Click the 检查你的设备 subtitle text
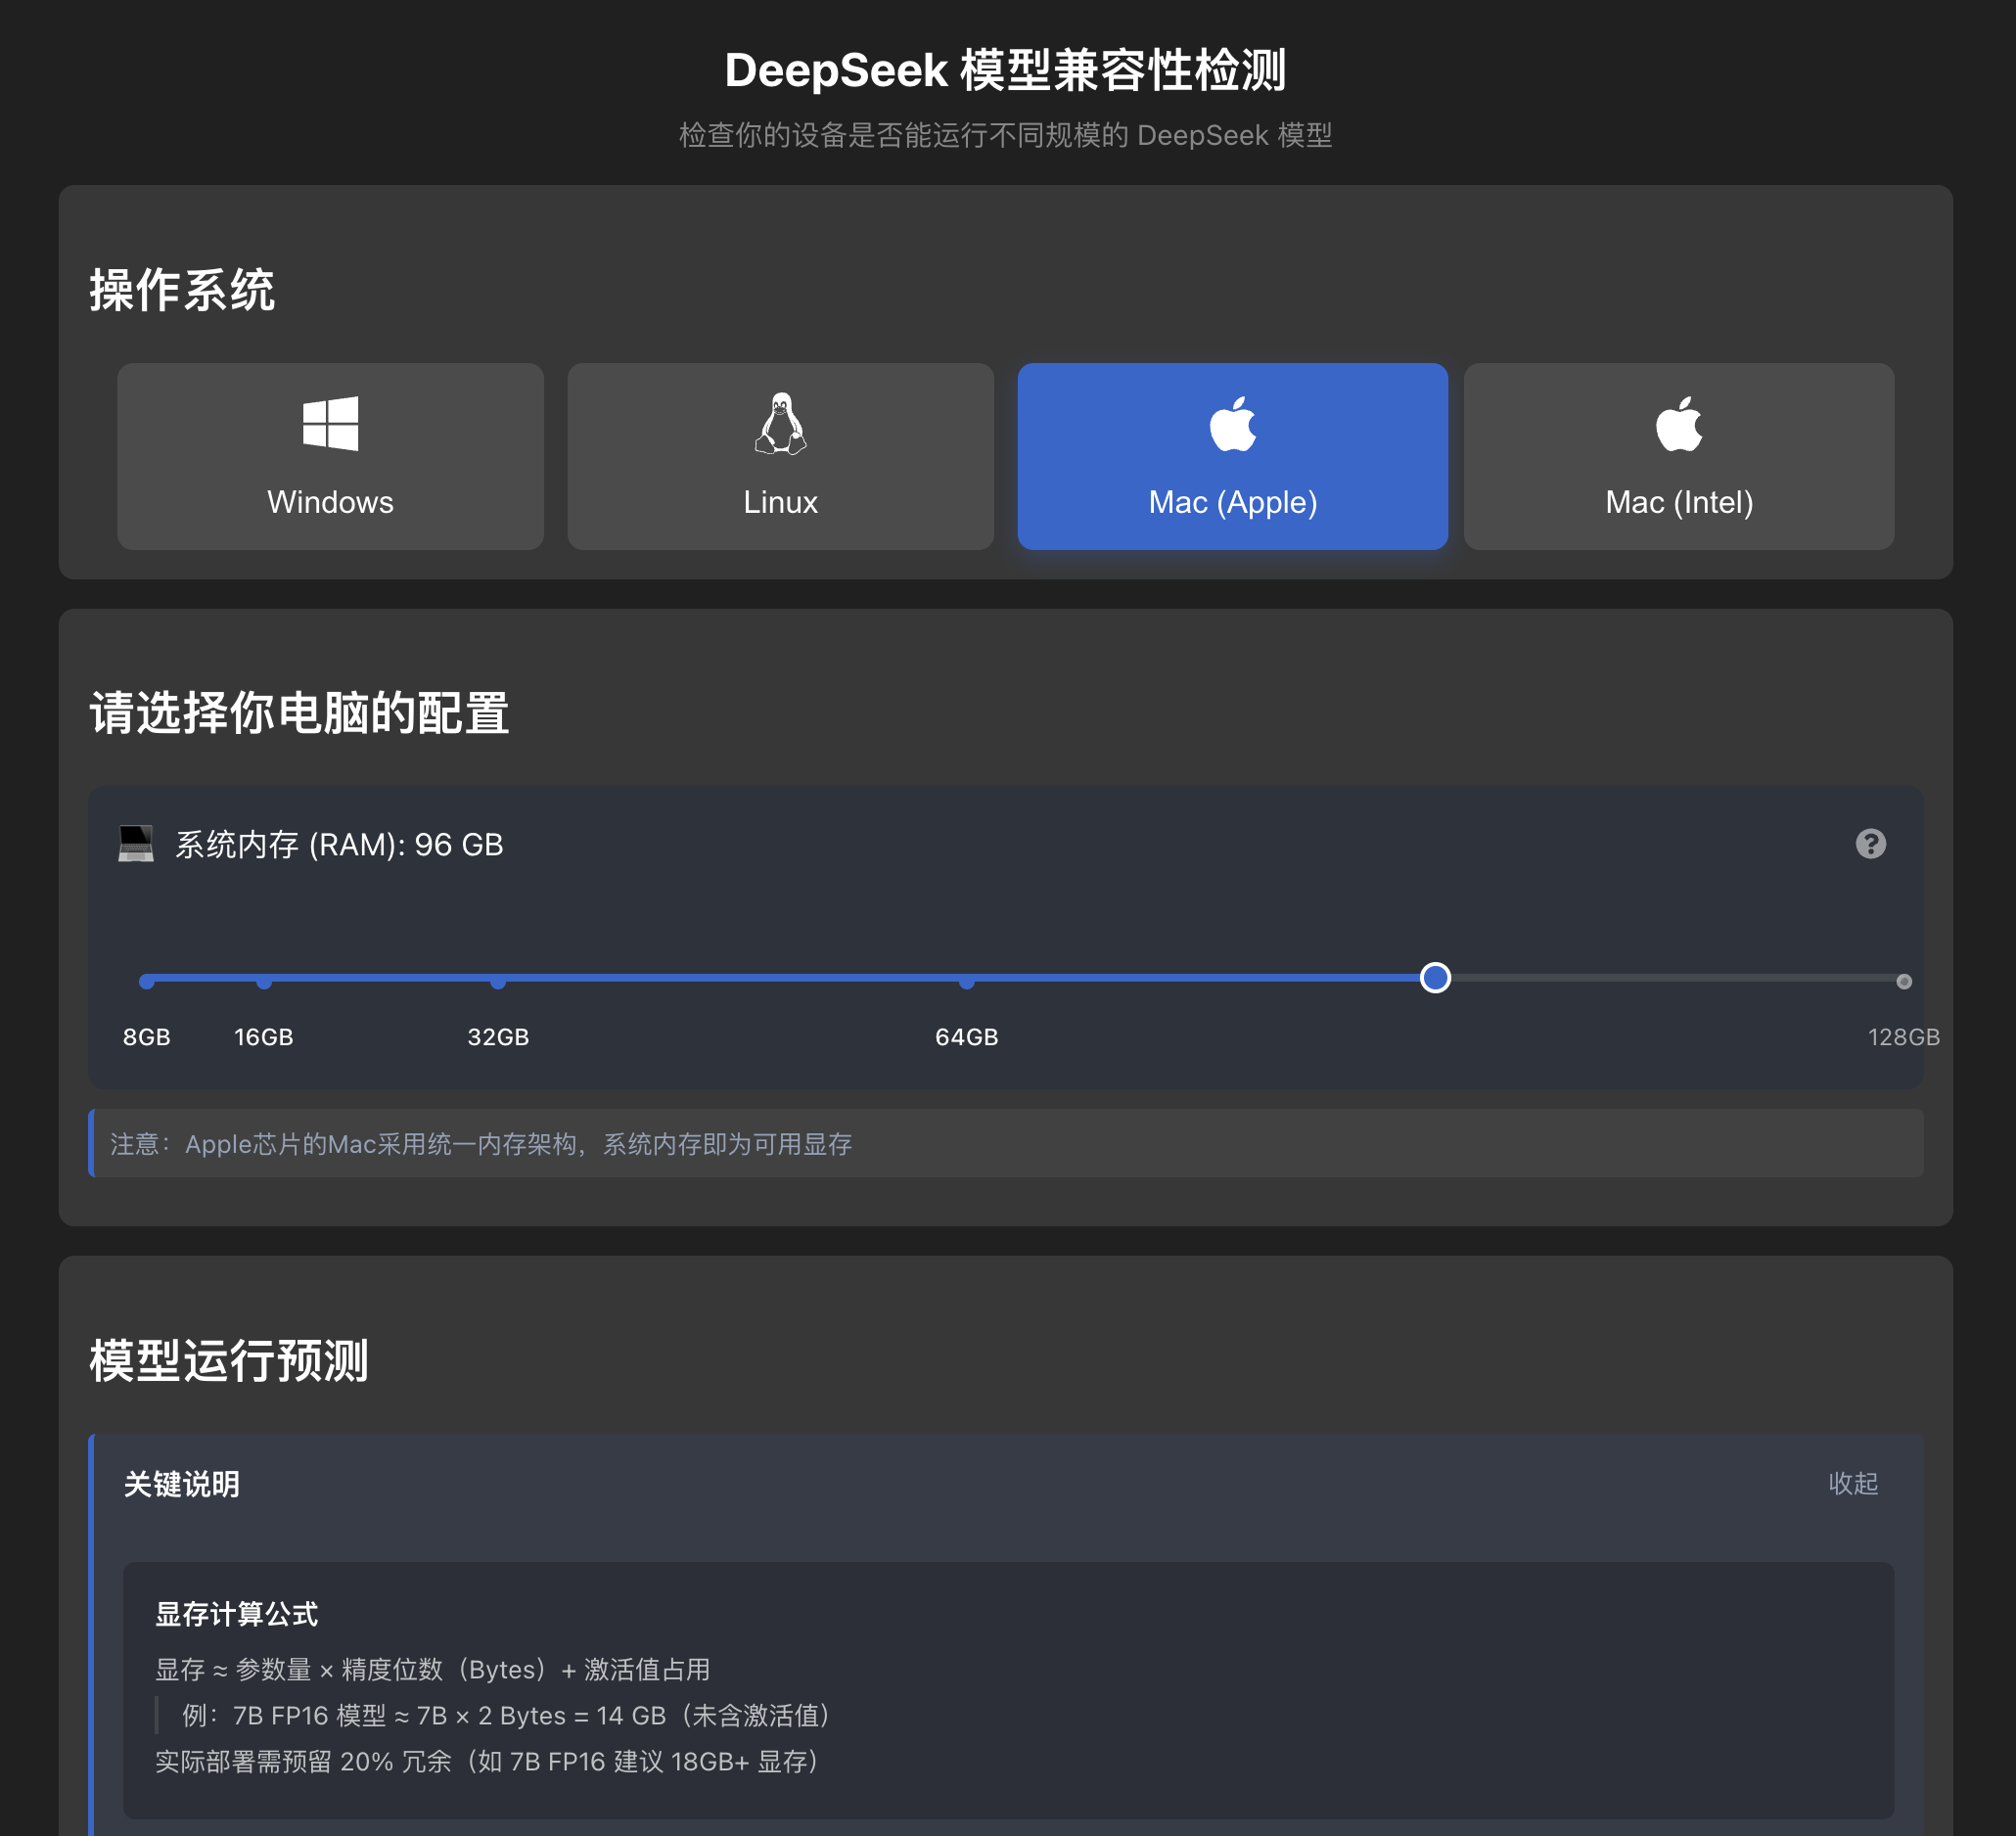This screenshot has width=2016, height=1836. tap(1005, 135)
